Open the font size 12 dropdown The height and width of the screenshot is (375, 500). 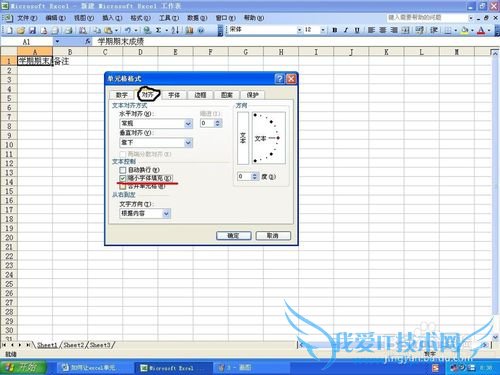tap(323, 30)
